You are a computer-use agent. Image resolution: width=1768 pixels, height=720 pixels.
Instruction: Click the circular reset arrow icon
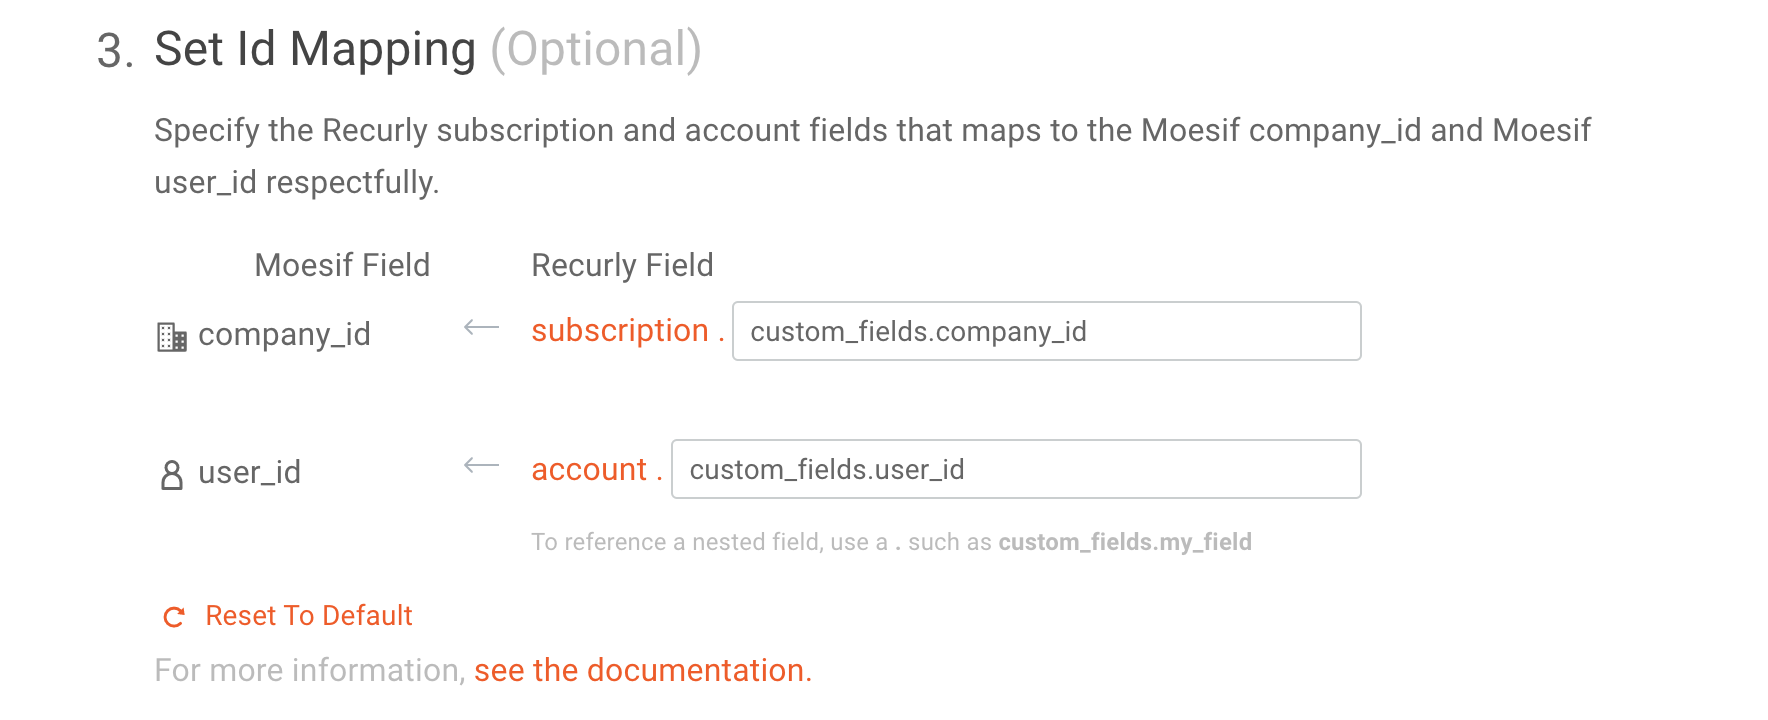click(x=174, y=617)
